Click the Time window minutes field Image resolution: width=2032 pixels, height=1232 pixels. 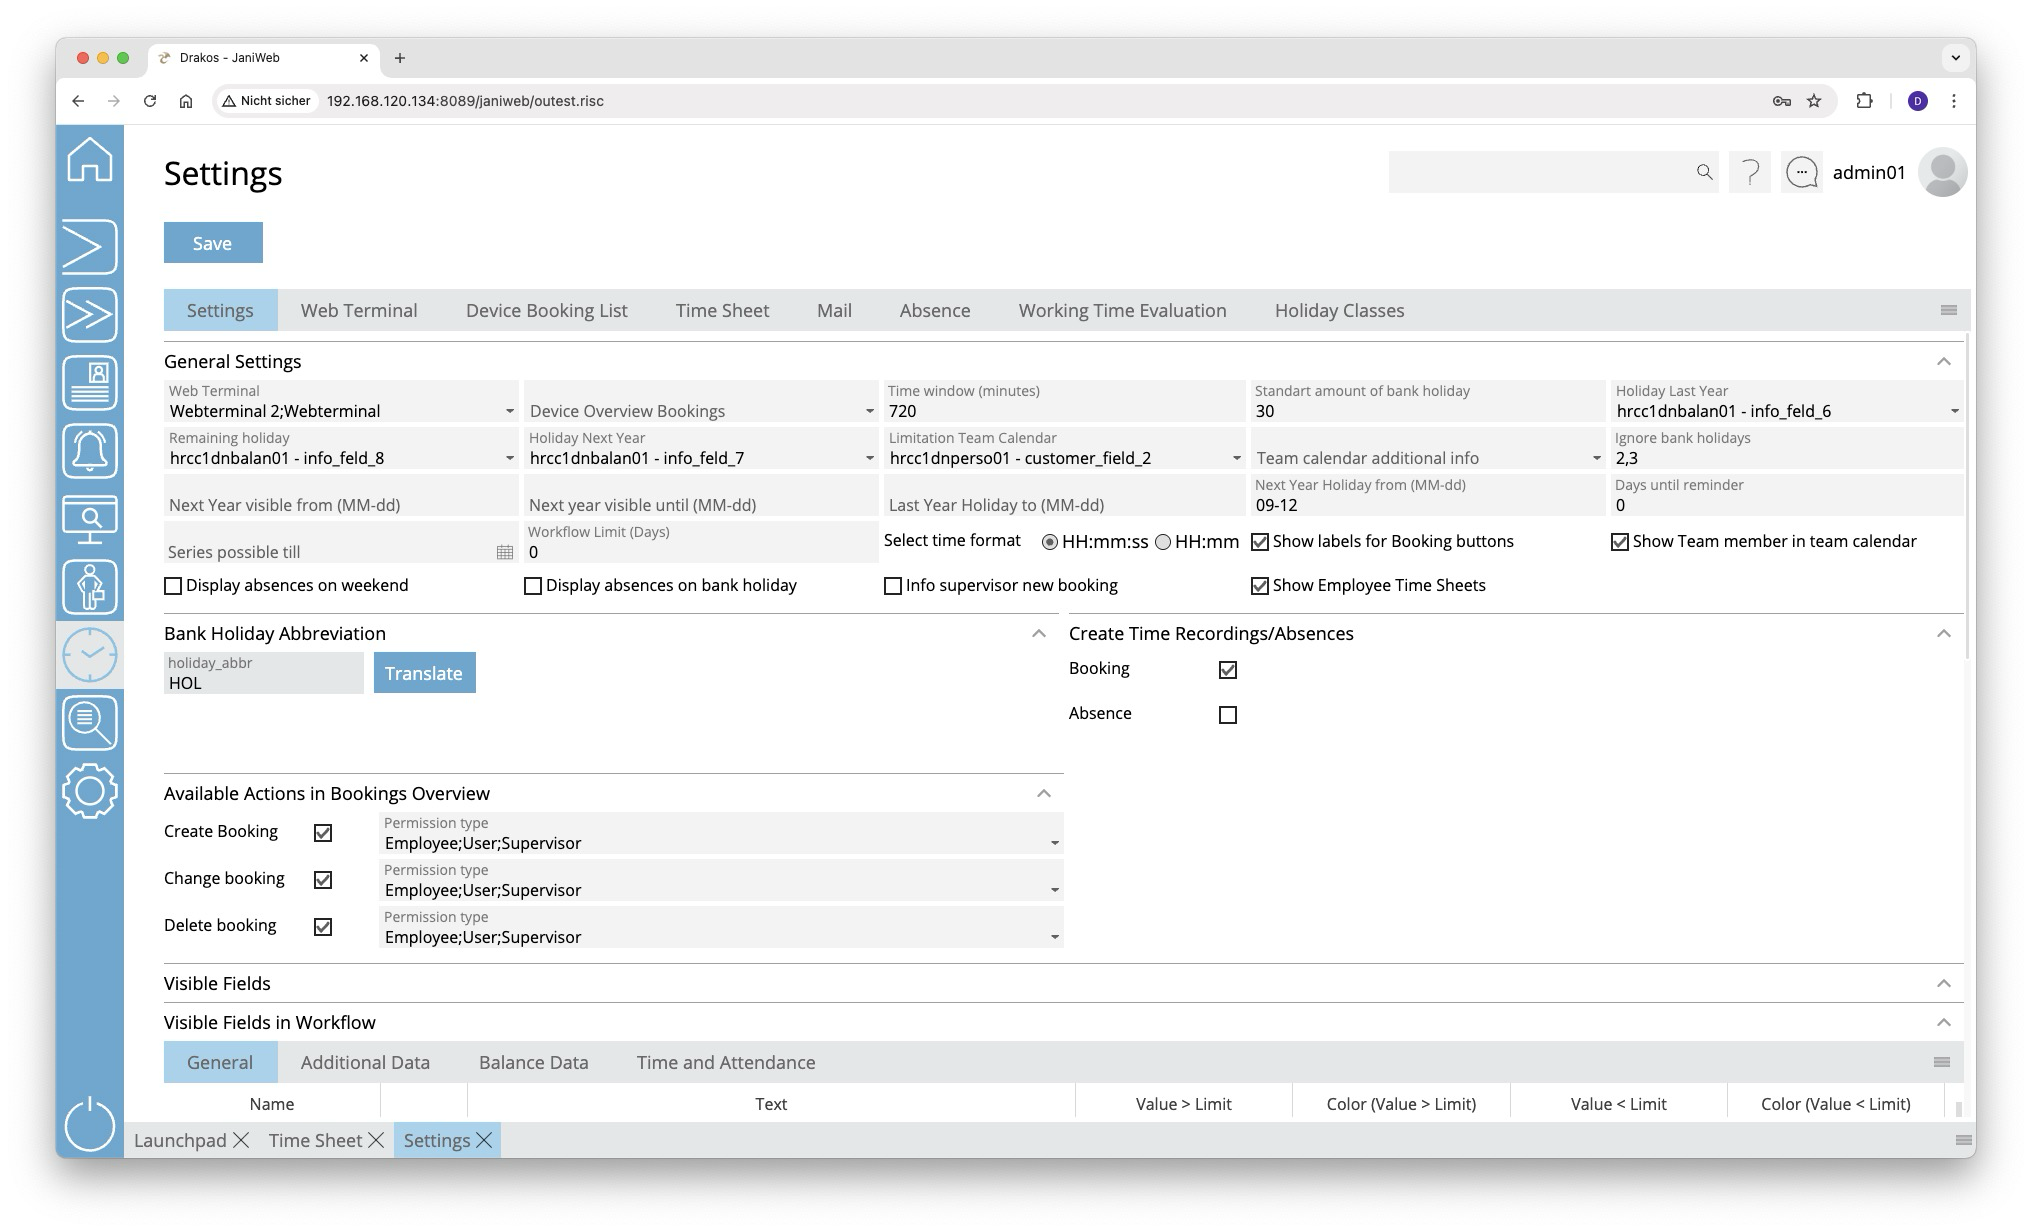tap(1060, 411)
